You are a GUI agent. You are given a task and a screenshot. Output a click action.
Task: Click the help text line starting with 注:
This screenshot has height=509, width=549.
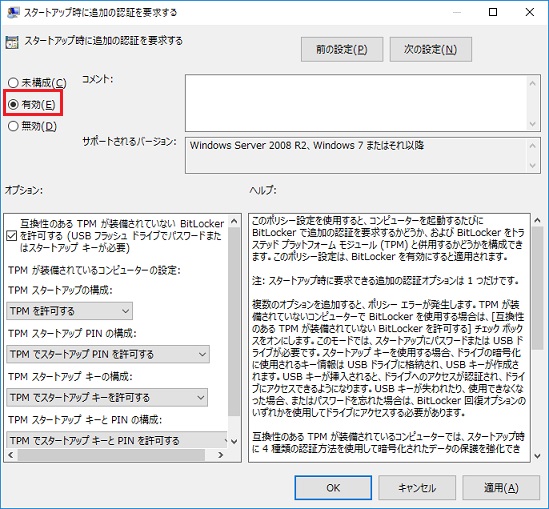pos(385,280)
